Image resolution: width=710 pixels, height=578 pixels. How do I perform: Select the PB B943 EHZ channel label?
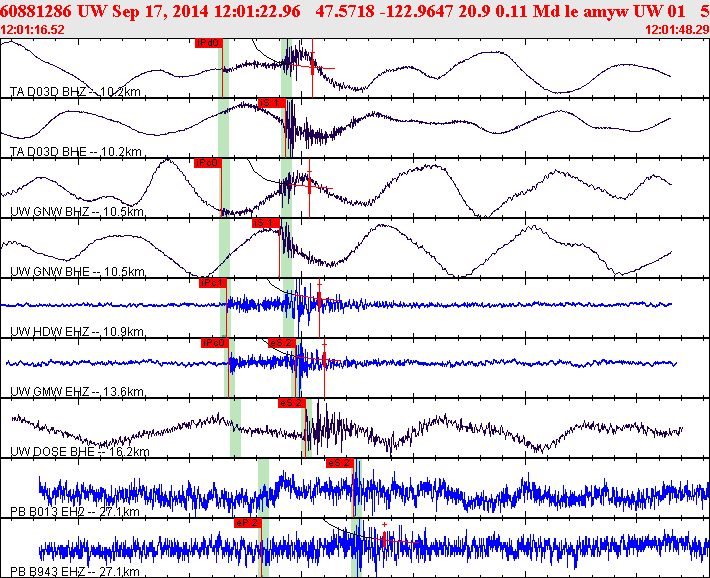[75, 572]
